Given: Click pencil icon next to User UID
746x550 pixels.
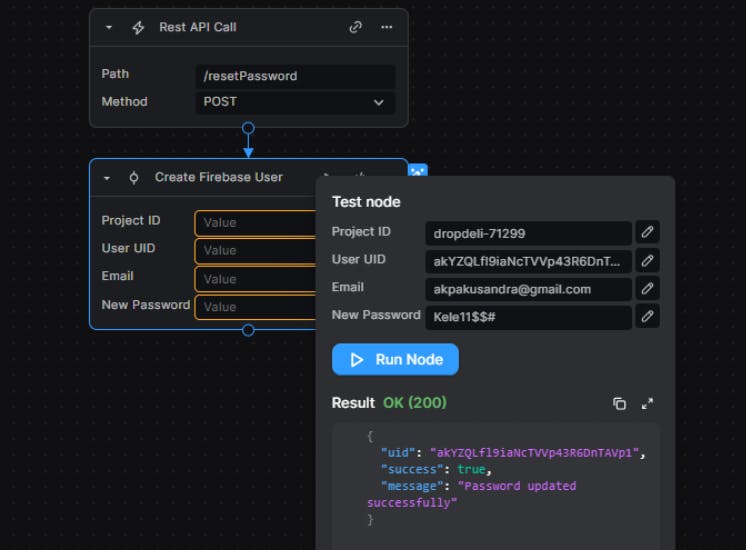Looking at the screenshot, I should (647, 260).
